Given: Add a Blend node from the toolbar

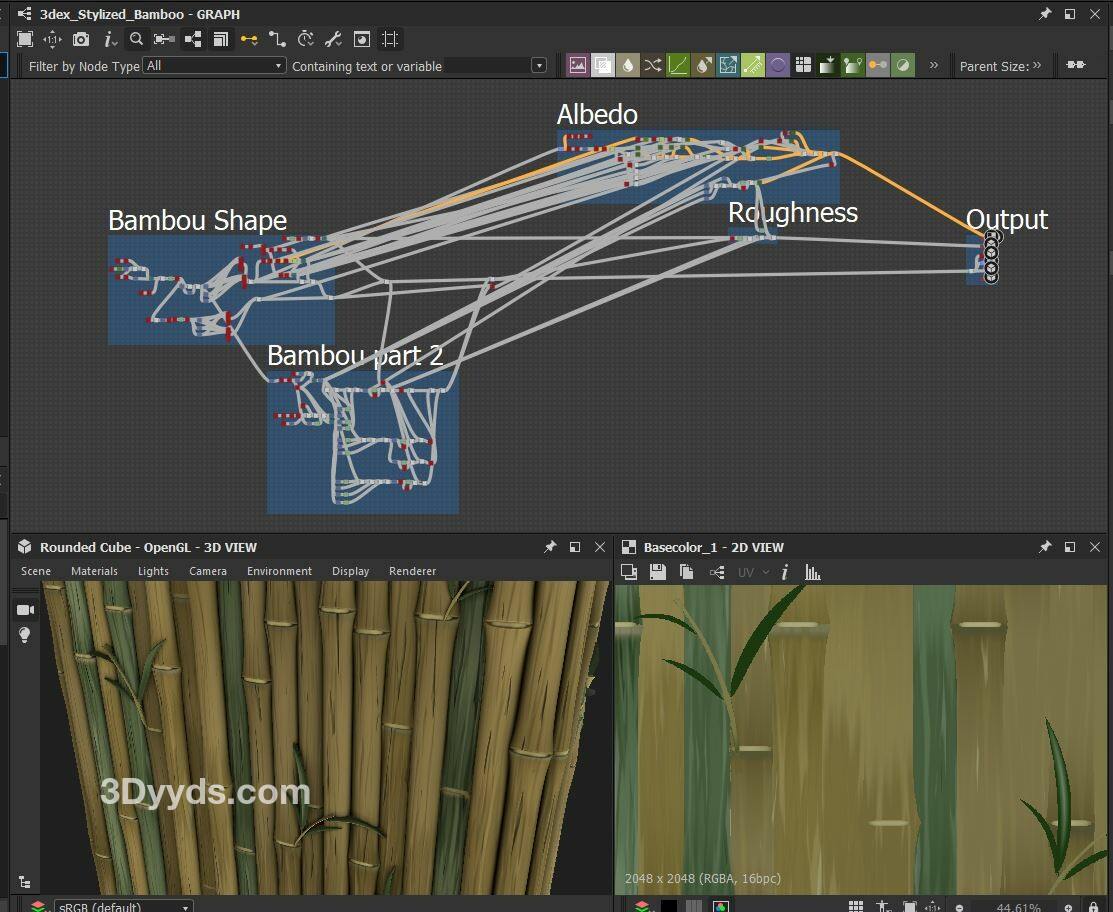Looking at the screenshot, I should (x=603, y=65).
